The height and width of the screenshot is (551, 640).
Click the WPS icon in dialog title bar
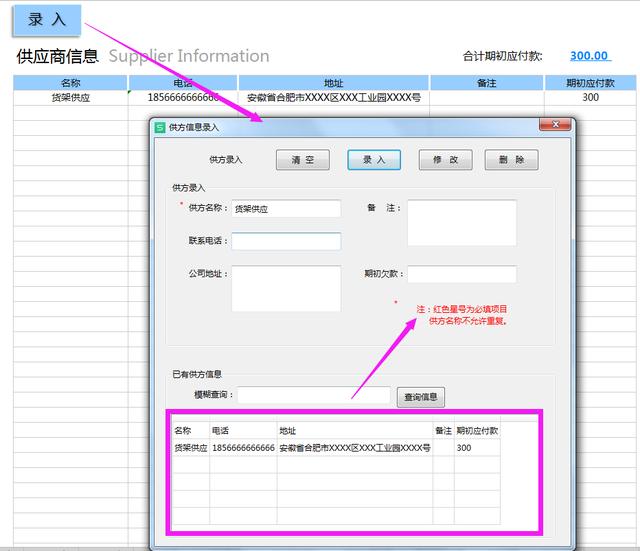(159, 127)
